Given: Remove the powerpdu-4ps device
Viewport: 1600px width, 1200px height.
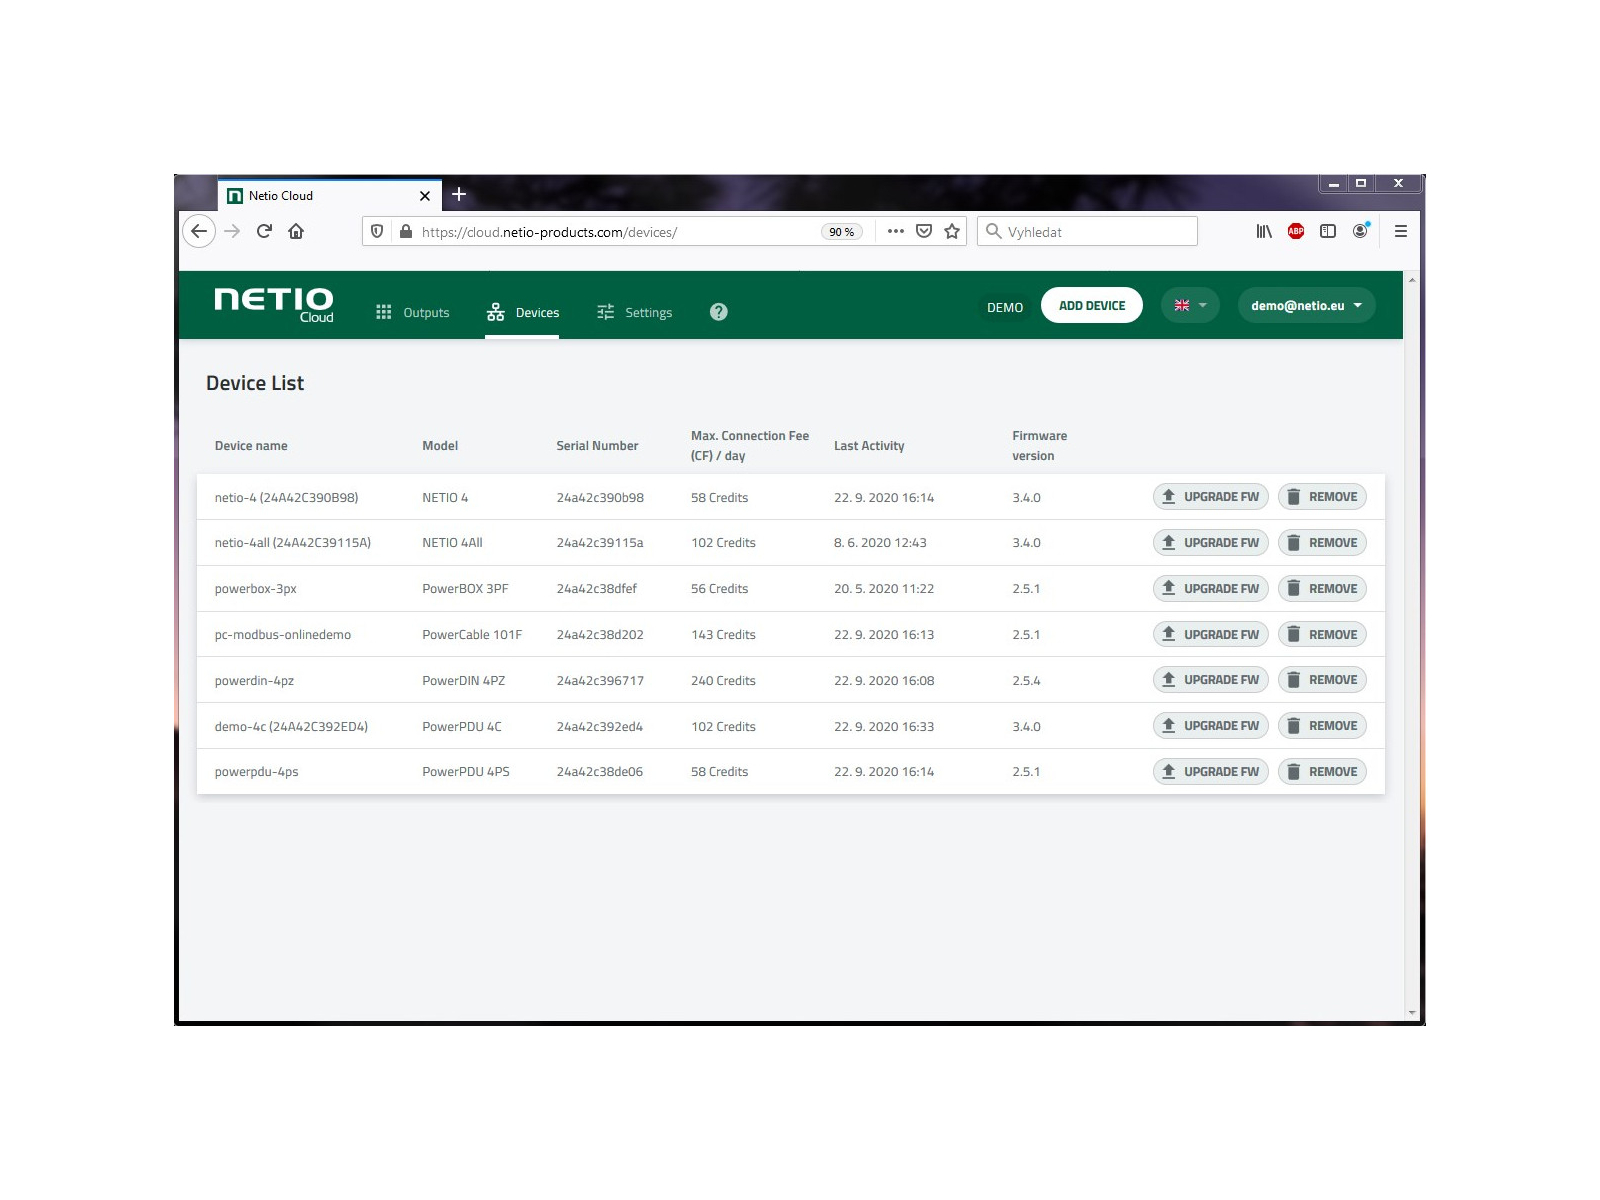Looking at the screenshot, I should (1322, 772).
